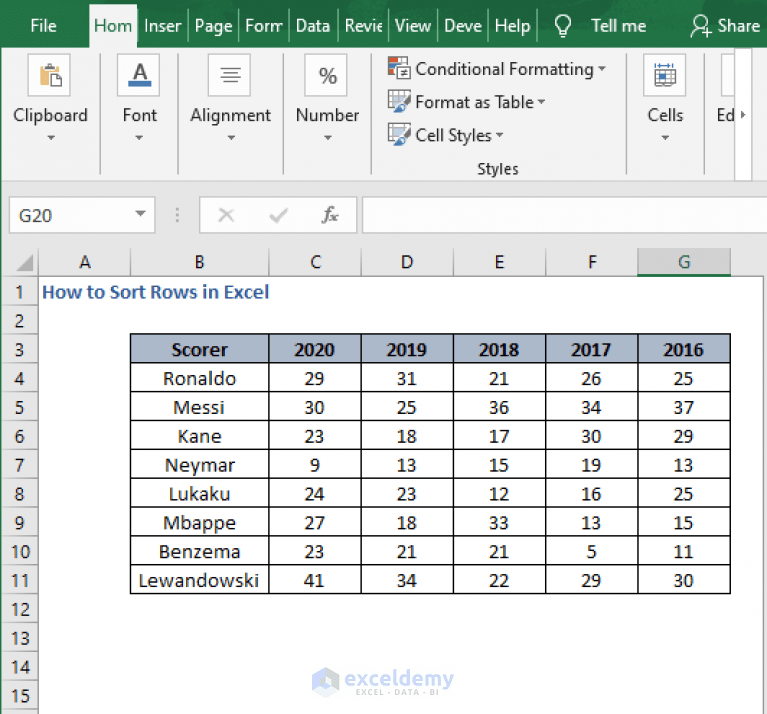Click the Cancel X in formula bar
This screenshot has height=714, width=767.
[x=226, y=215]
